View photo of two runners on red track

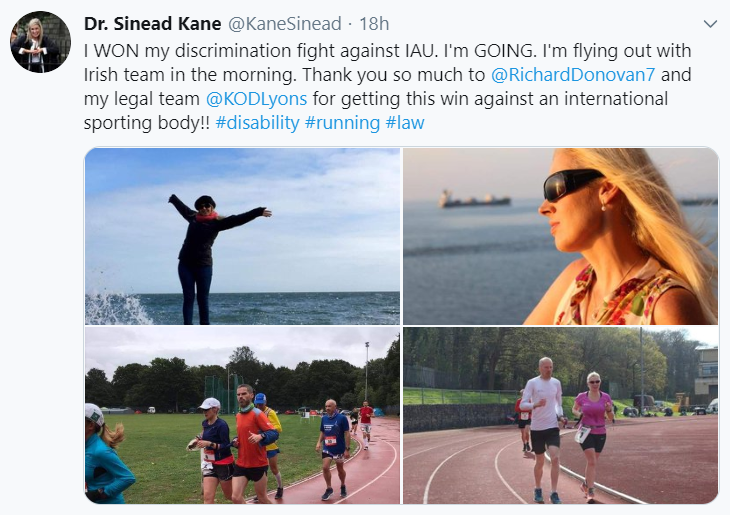click(x=561, y=415)
